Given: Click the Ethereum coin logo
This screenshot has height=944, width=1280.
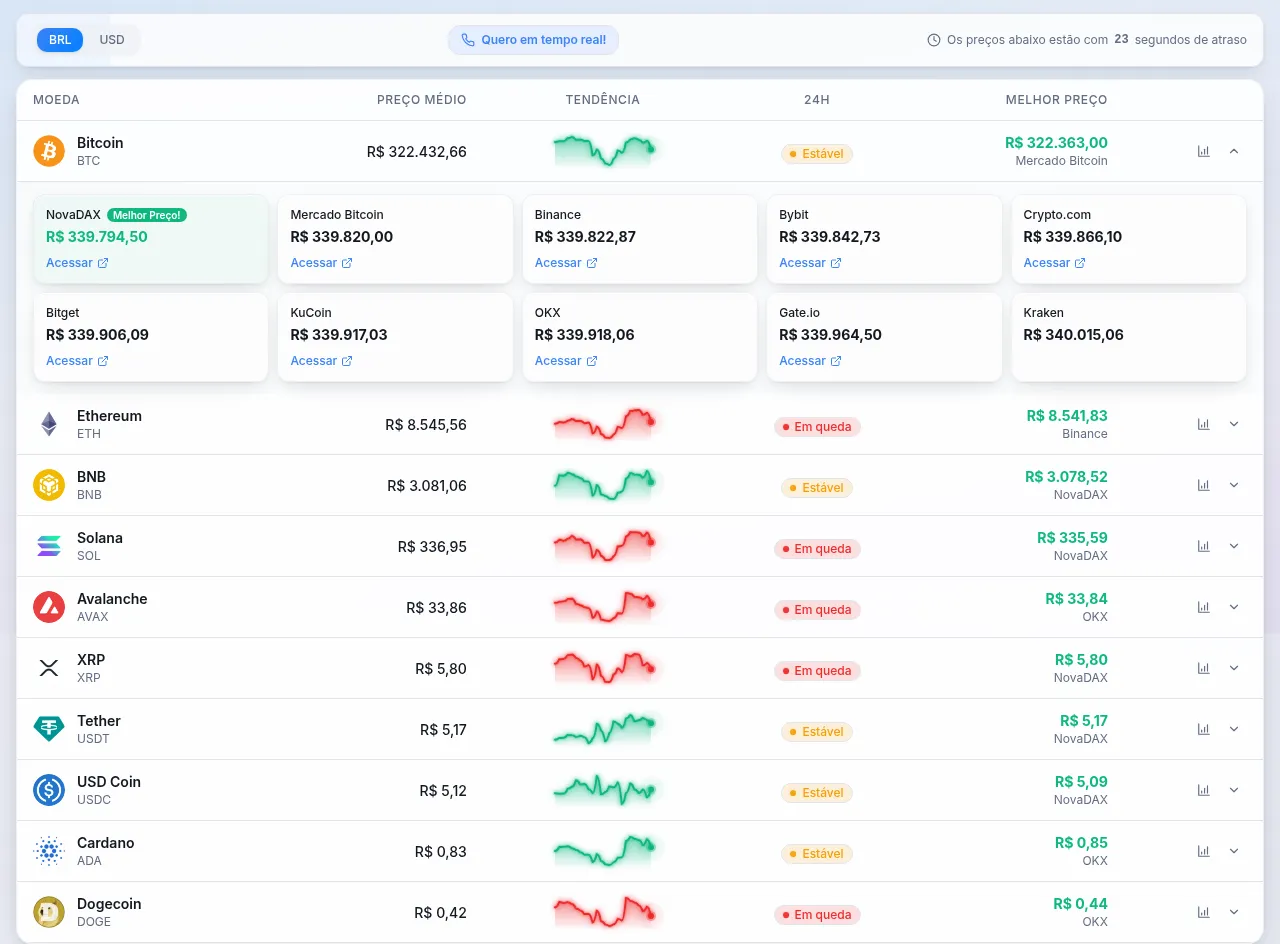Looking at the screenshot, I should 49,424.
